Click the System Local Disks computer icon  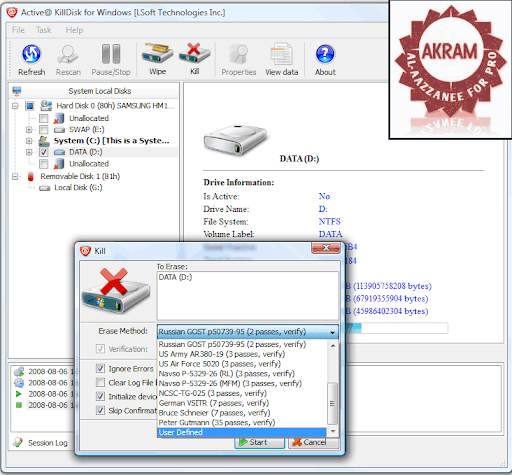click(x=17, y=91)
